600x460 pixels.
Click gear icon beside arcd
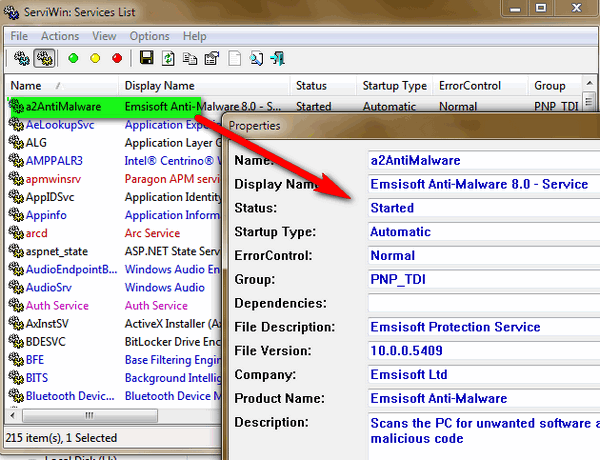tap(16, 233)
